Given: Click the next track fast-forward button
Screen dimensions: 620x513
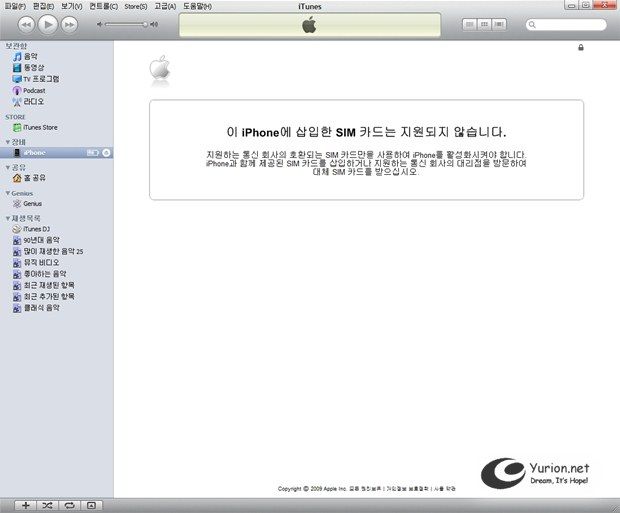Looking at the screenshot, I should pyautogui.click(x=70, y=25).
